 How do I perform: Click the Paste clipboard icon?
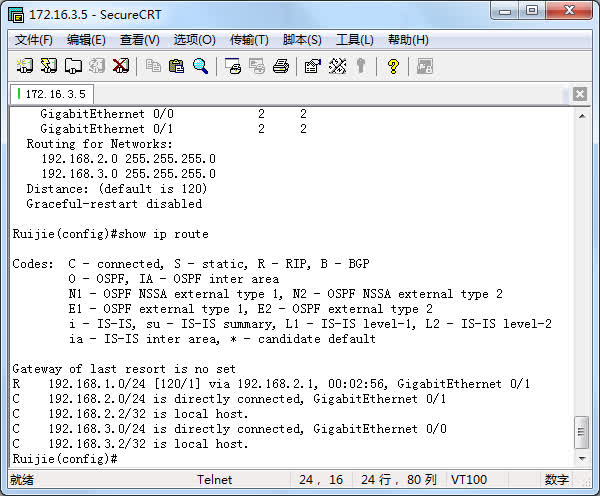coord(177,66)
